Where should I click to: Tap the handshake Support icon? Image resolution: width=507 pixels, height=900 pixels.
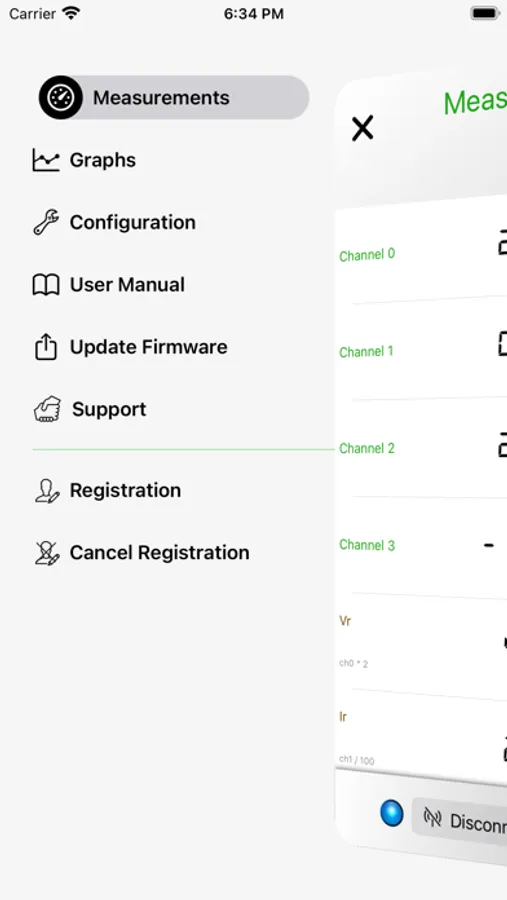47,409
